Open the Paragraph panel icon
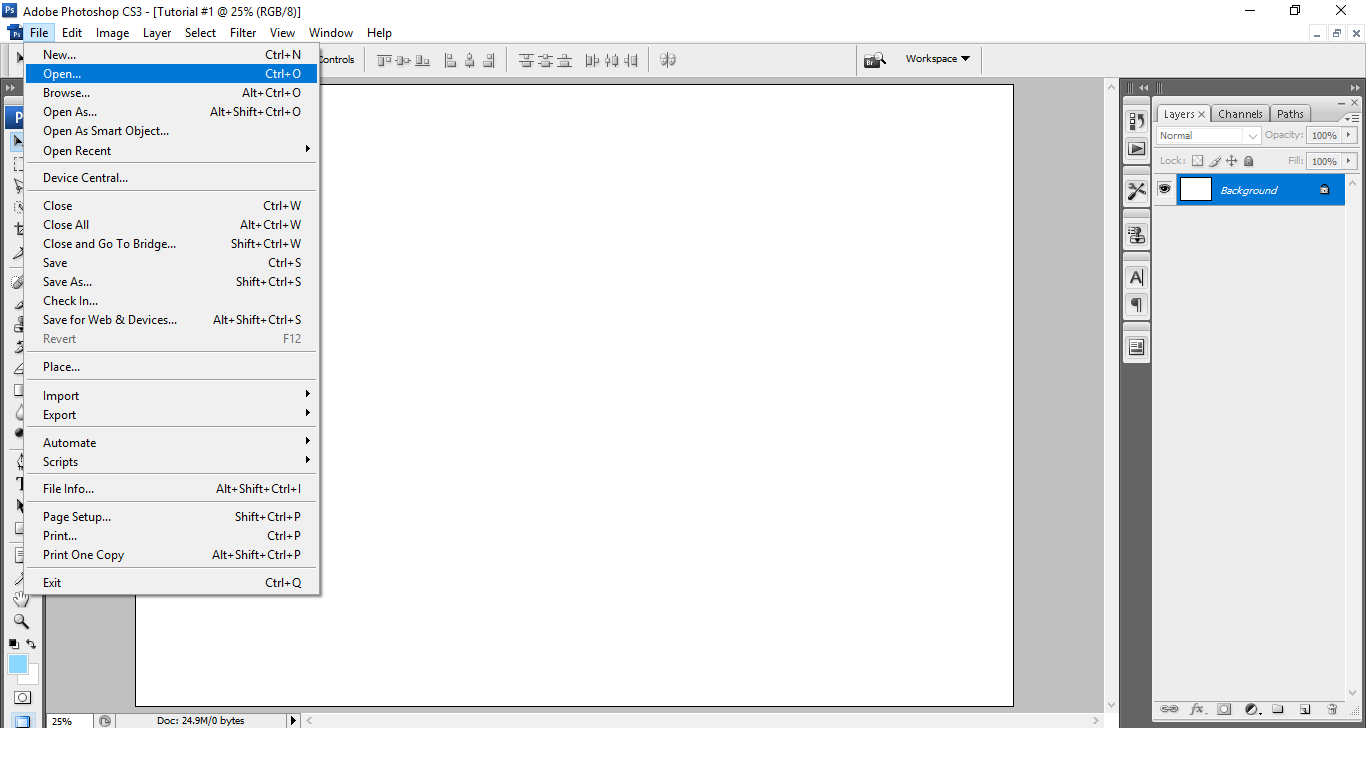The height and width of the screenshot is (768, 1366). (1136, 305)
